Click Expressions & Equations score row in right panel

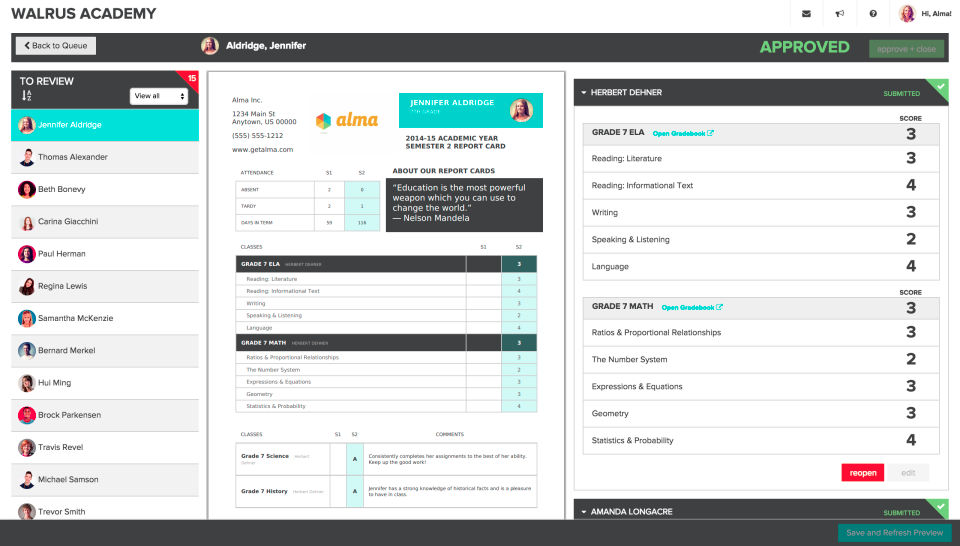[761, 386]
